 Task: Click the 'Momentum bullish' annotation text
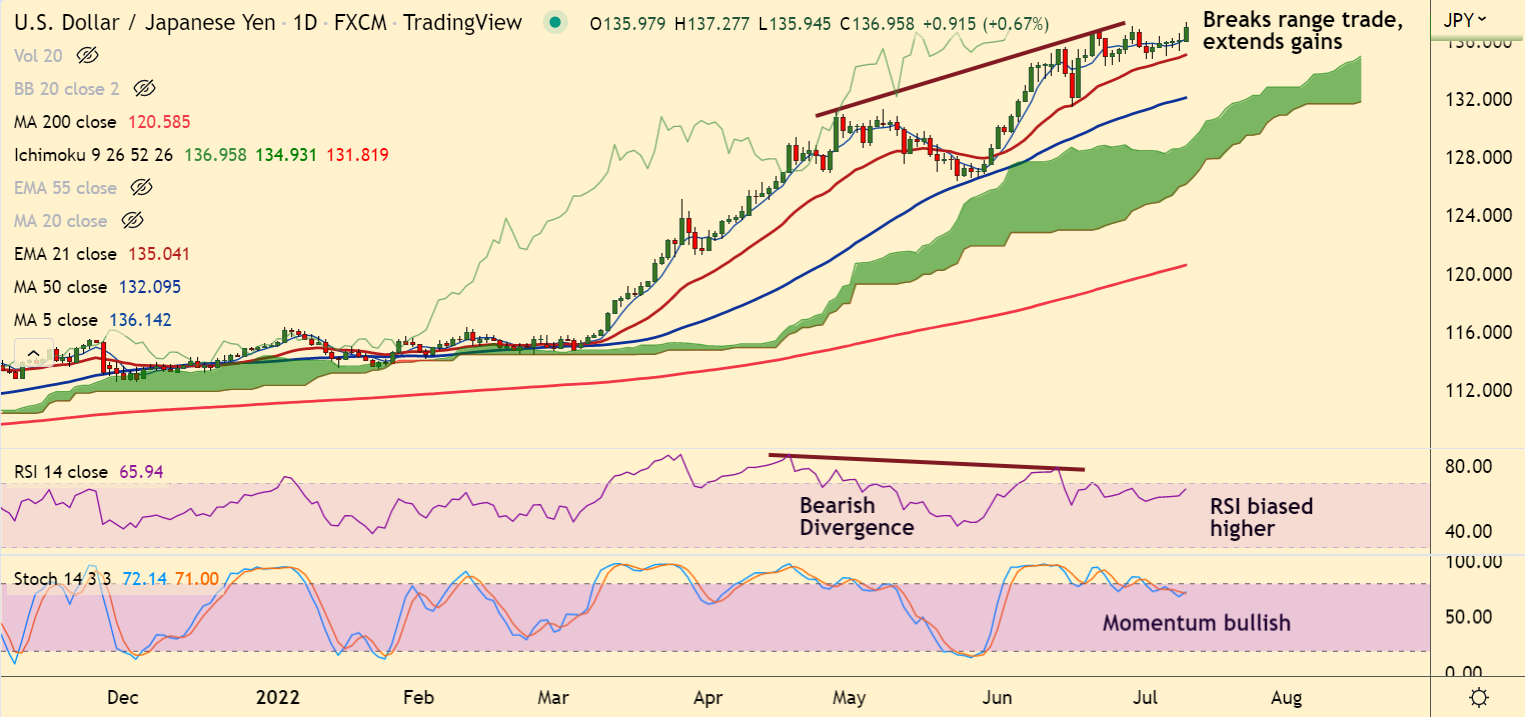click(1196, 623)
